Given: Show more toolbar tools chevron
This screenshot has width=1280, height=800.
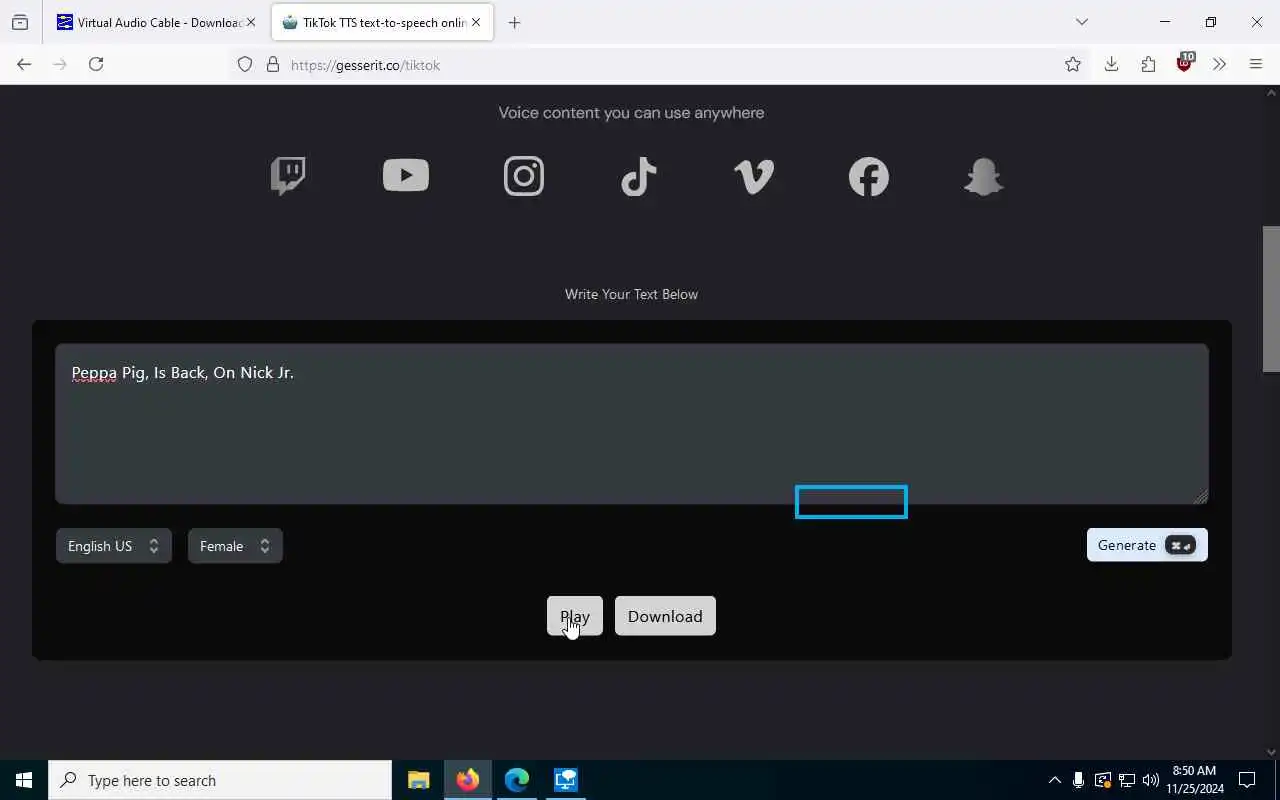Looking at the screenshot, I should tap(1219, 64).
